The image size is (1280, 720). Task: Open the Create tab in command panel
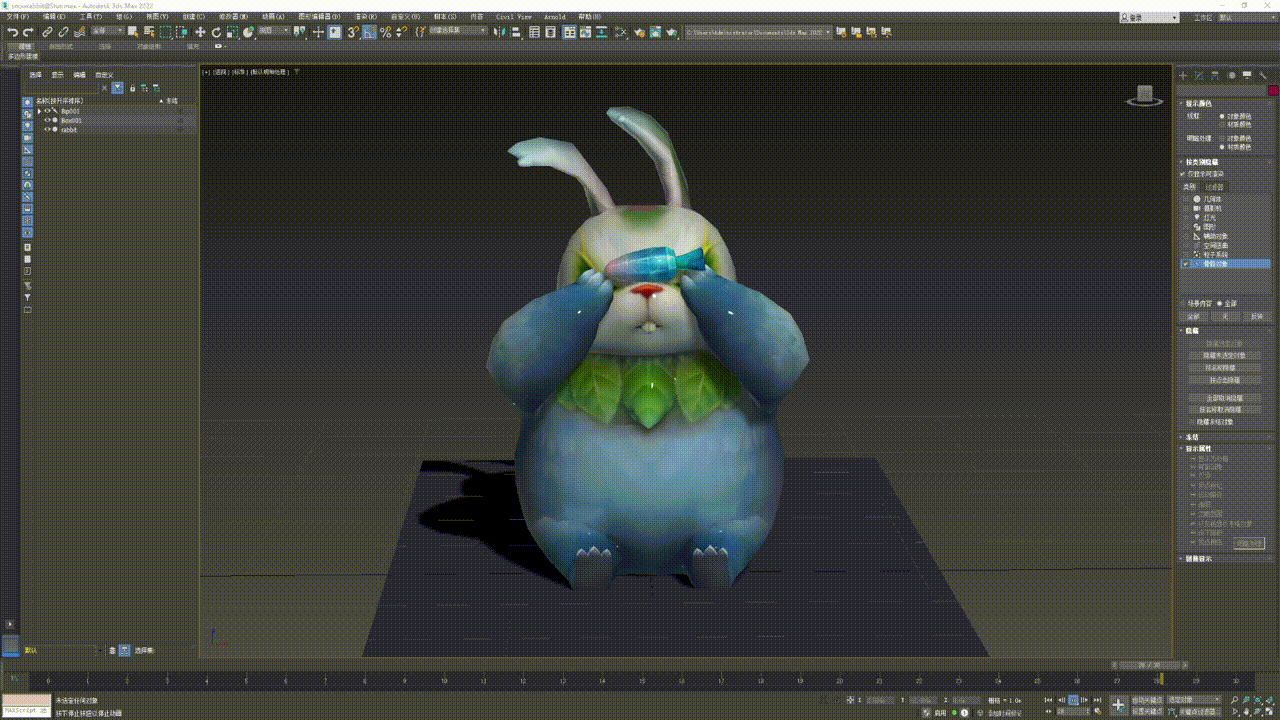(1183, 75)
